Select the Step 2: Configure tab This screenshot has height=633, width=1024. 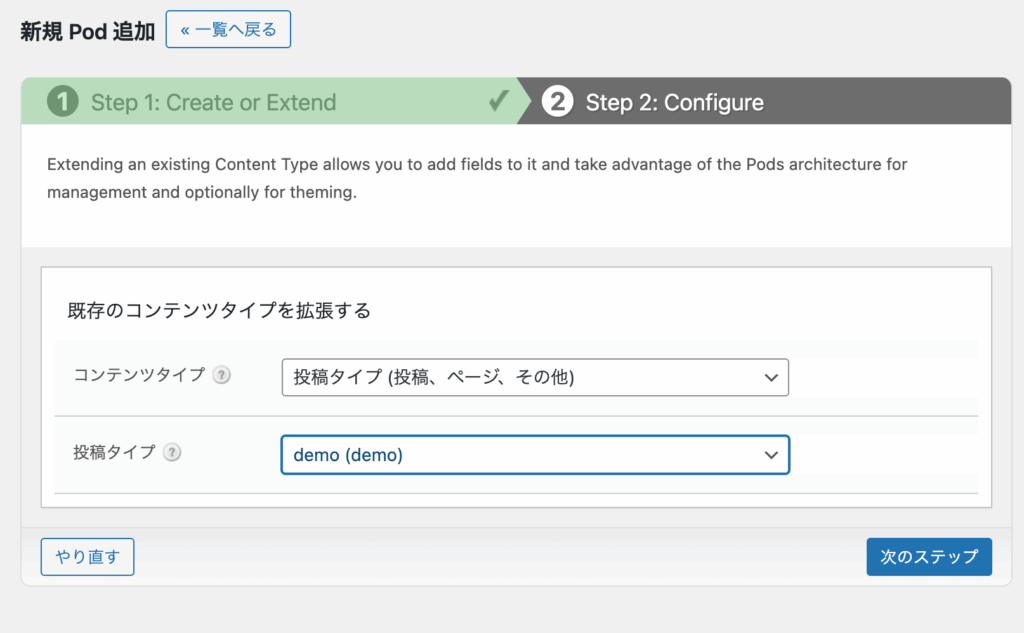point(674,102)
